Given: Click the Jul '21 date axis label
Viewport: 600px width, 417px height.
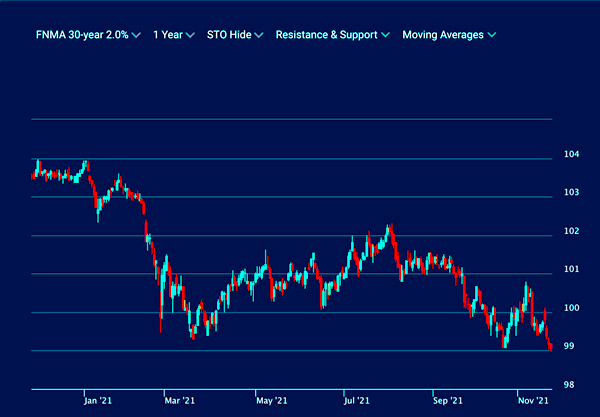Looking at the screenshot, I should pyautogui.click(x=358, y=401).
